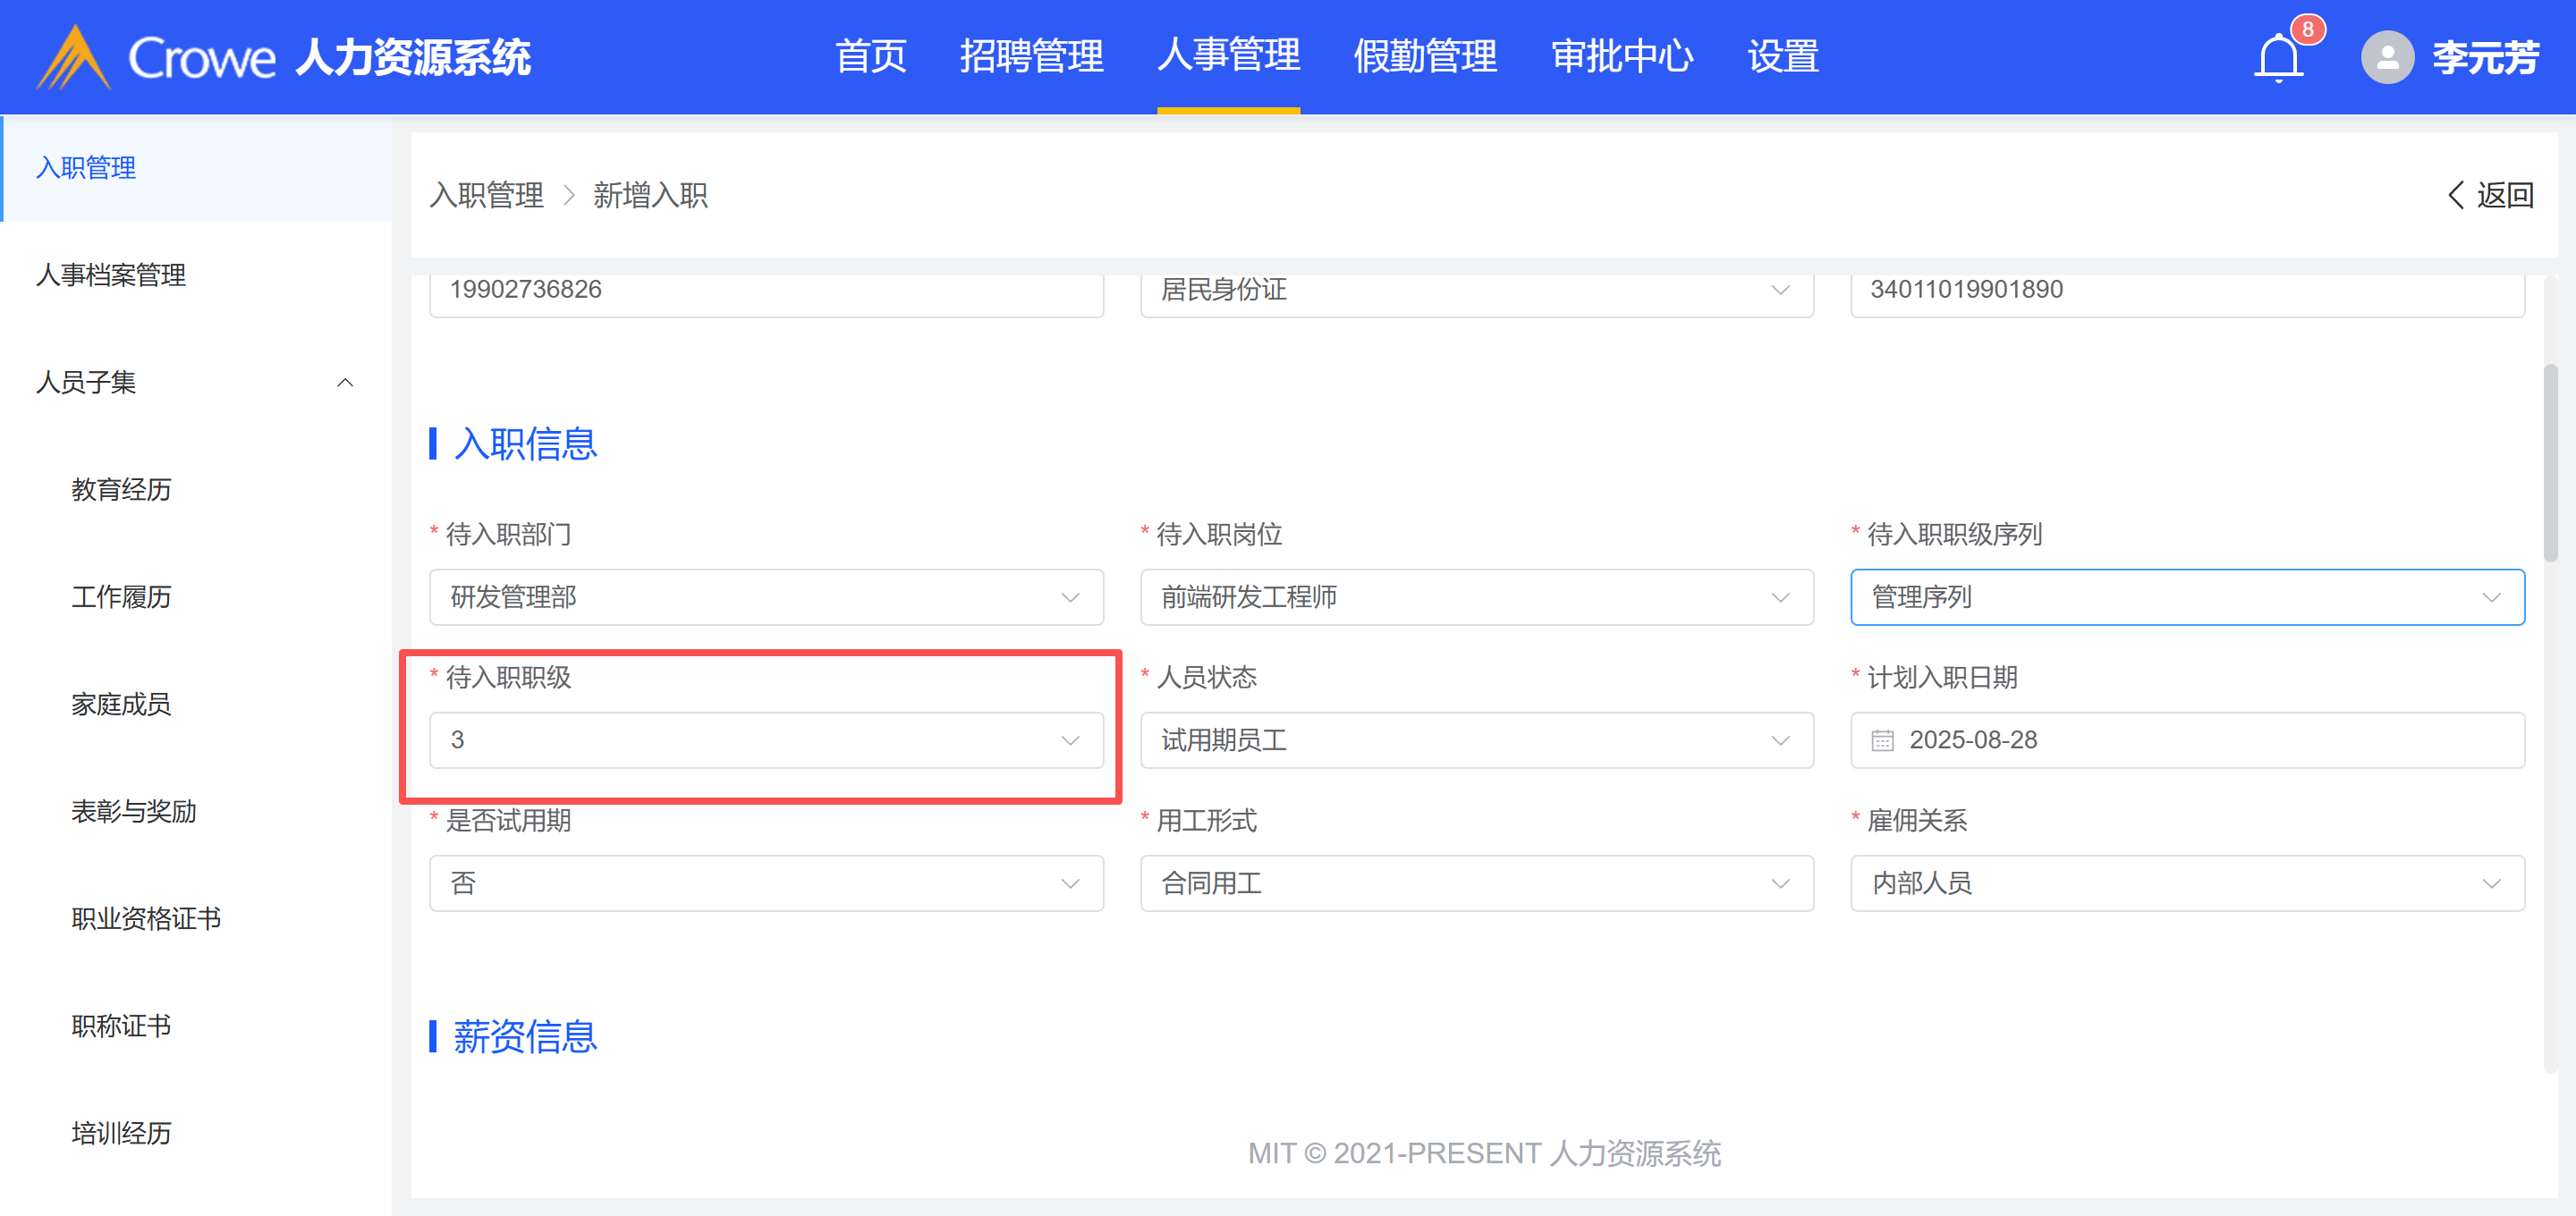Screen dimensions: 2576x1216
Task: Change the 是否试用期 selection
Action: click(x=766, y=883)
